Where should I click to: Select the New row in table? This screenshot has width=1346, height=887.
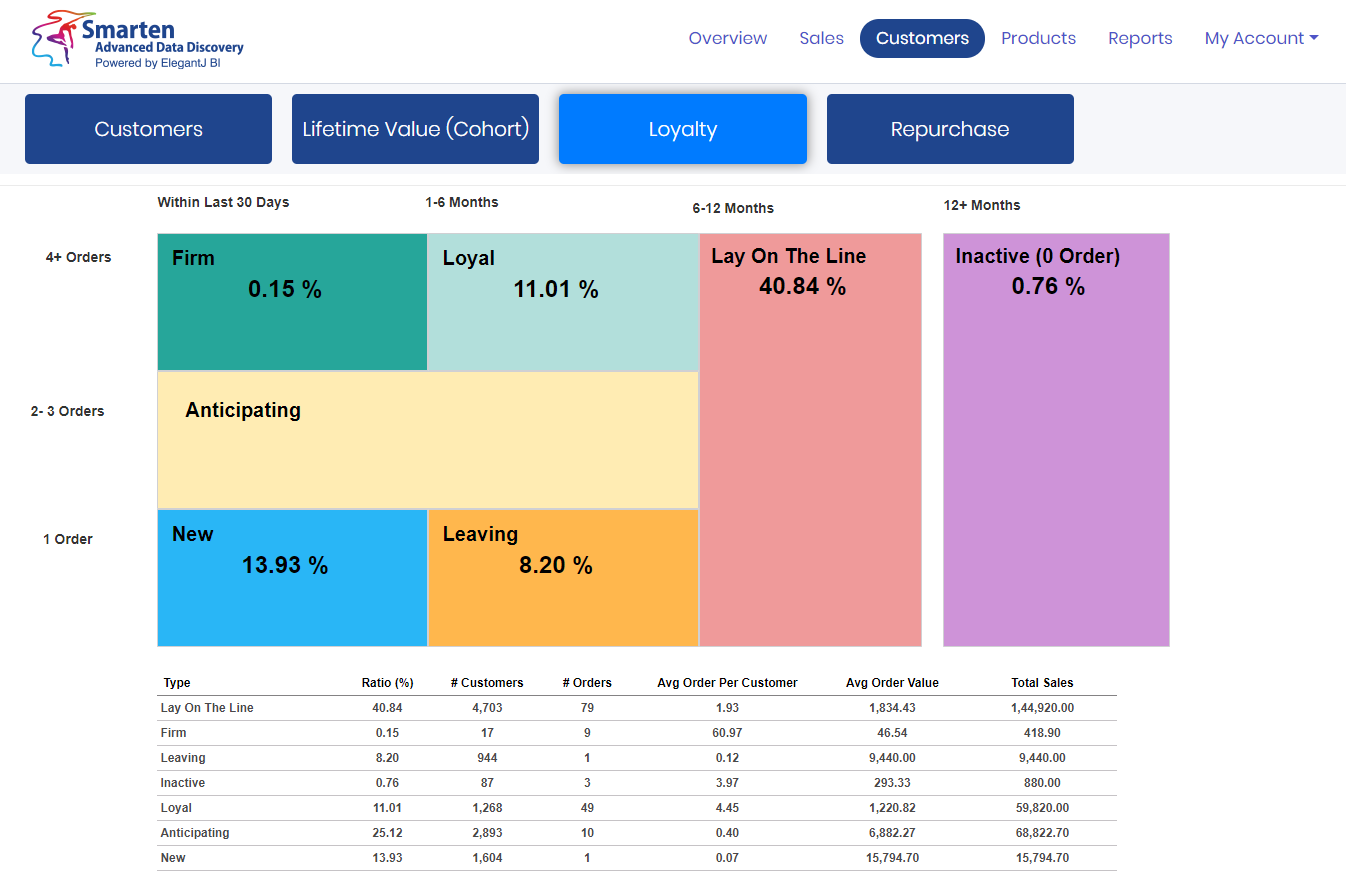637,858
